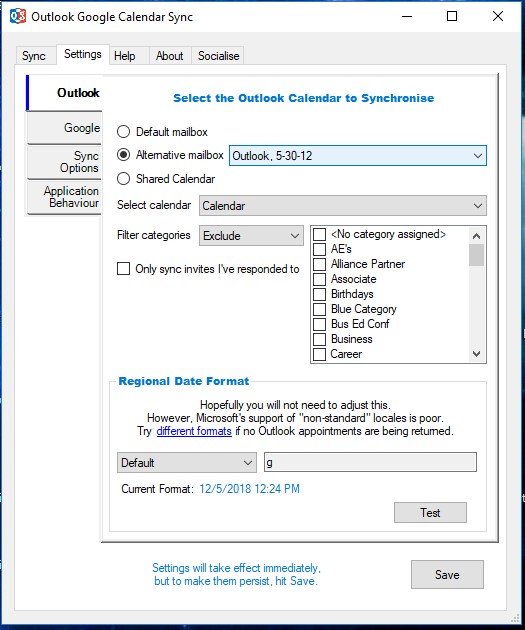Image resolution: width=525 pixels, height=630 pixels.
Task: Open the Filter categories Exclude dropdown
Action: click(x=251, y=235)
